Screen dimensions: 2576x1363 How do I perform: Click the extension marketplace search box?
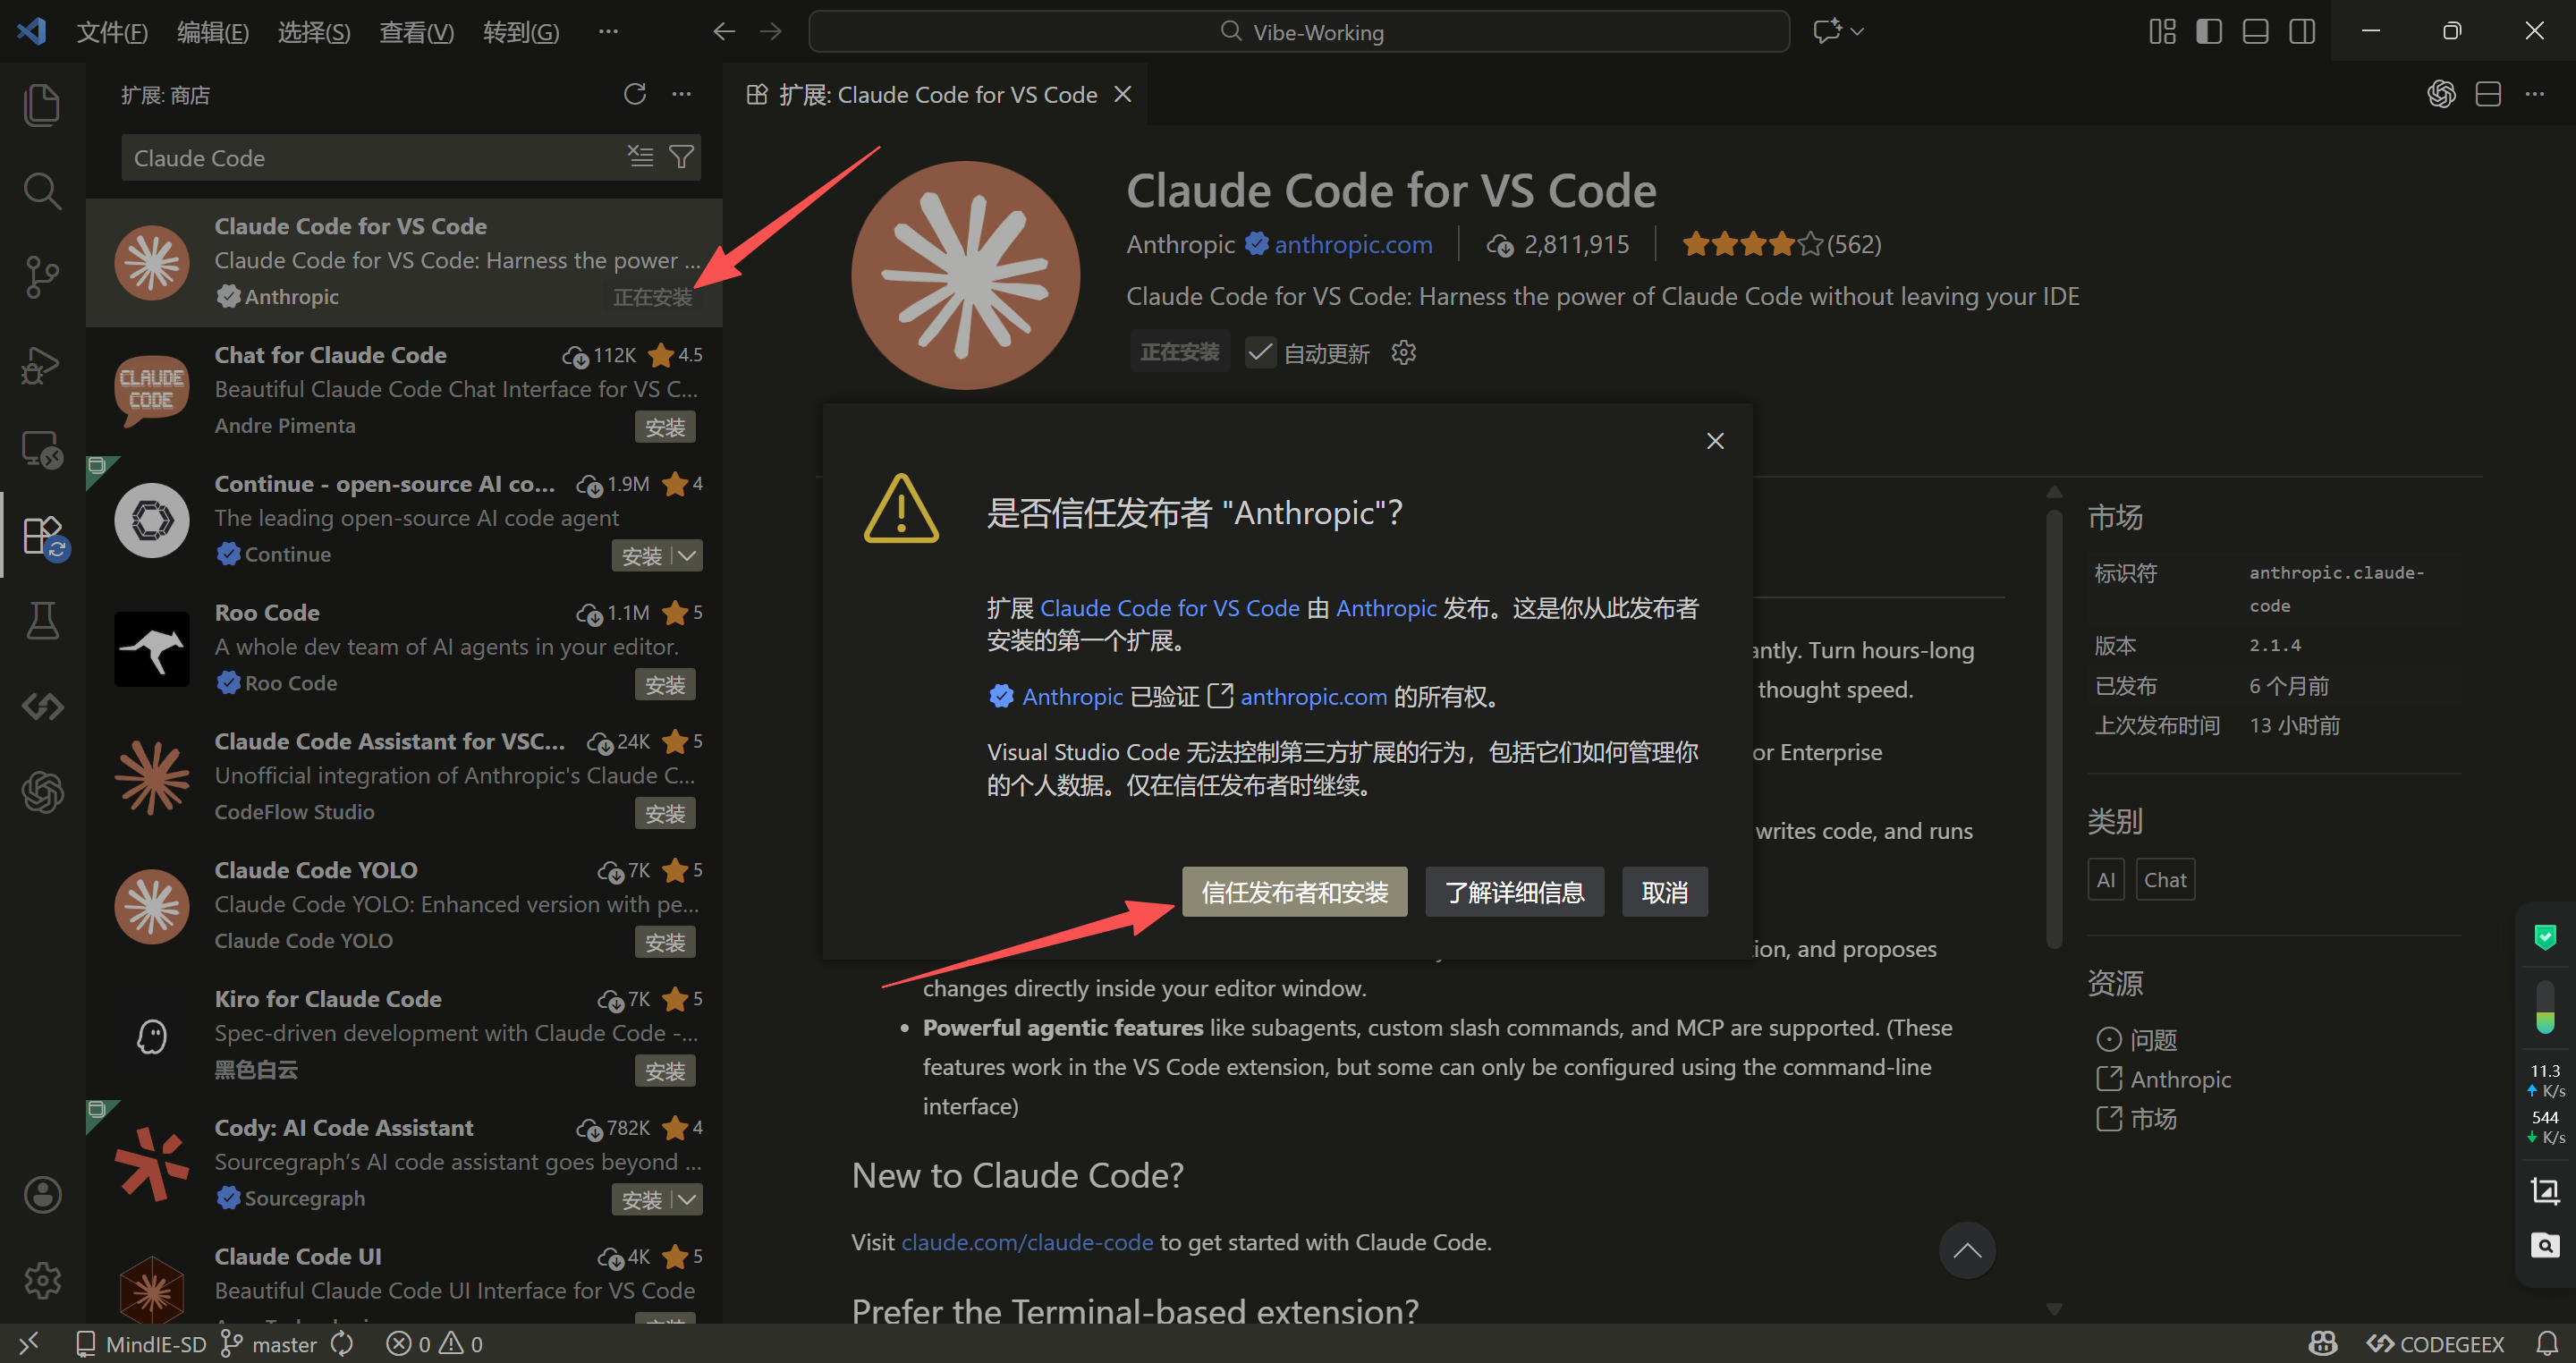(x=380, y=157)
